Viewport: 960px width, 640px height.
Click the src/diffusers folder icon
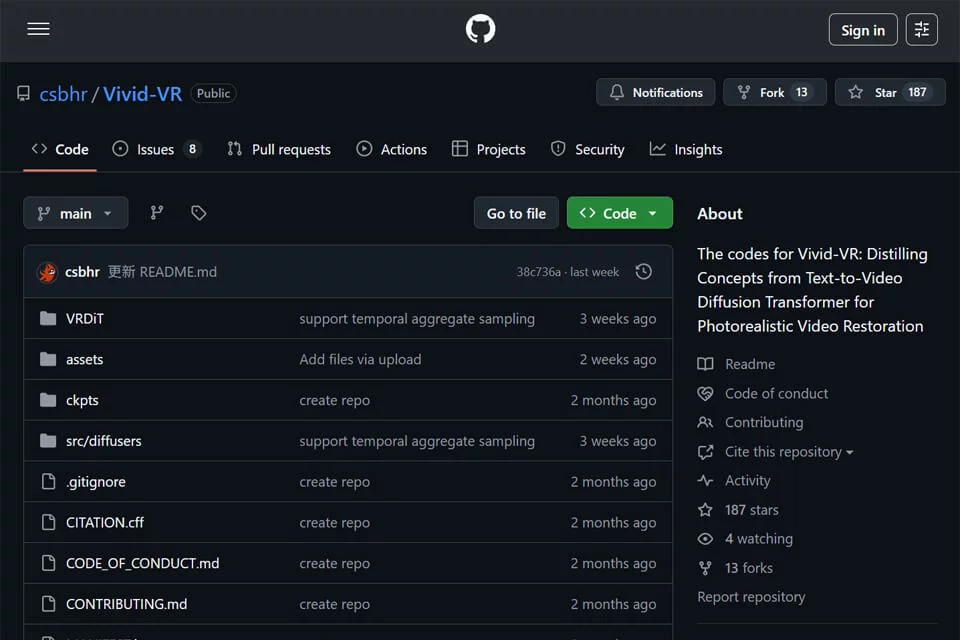(48, 441)
